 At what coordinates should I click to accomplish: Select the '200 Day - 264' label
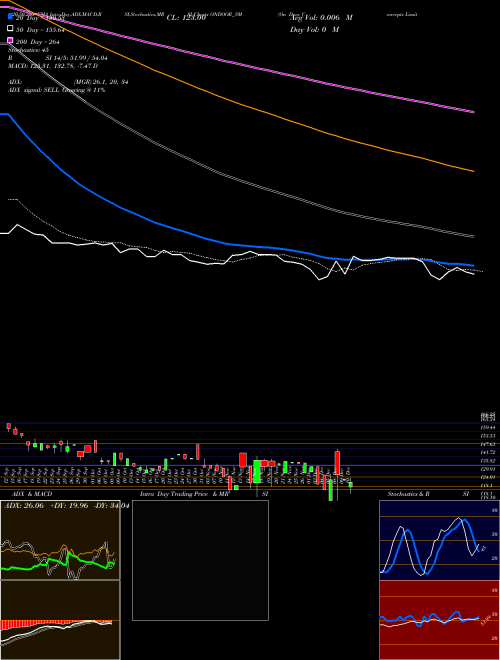click(x=37, y=42)
